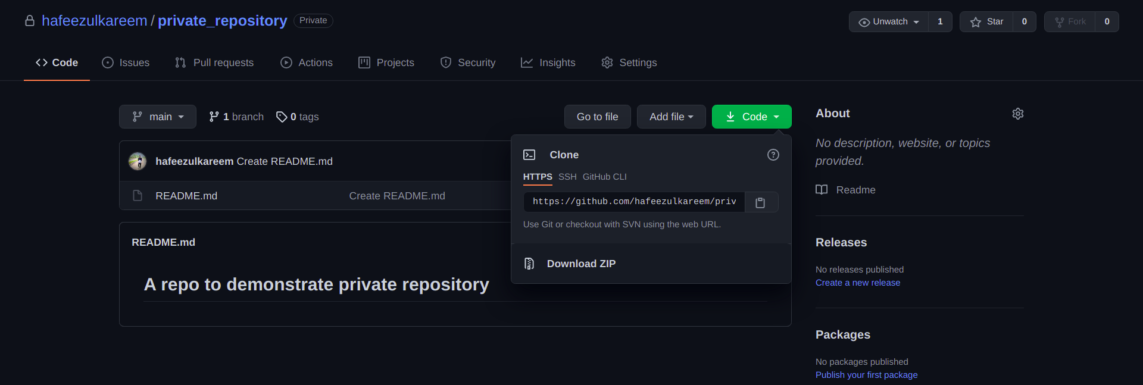This screenshot has width=1143, height=385.
Task: Click the file icon beside README.md
Action: click(x=136, y=195)
